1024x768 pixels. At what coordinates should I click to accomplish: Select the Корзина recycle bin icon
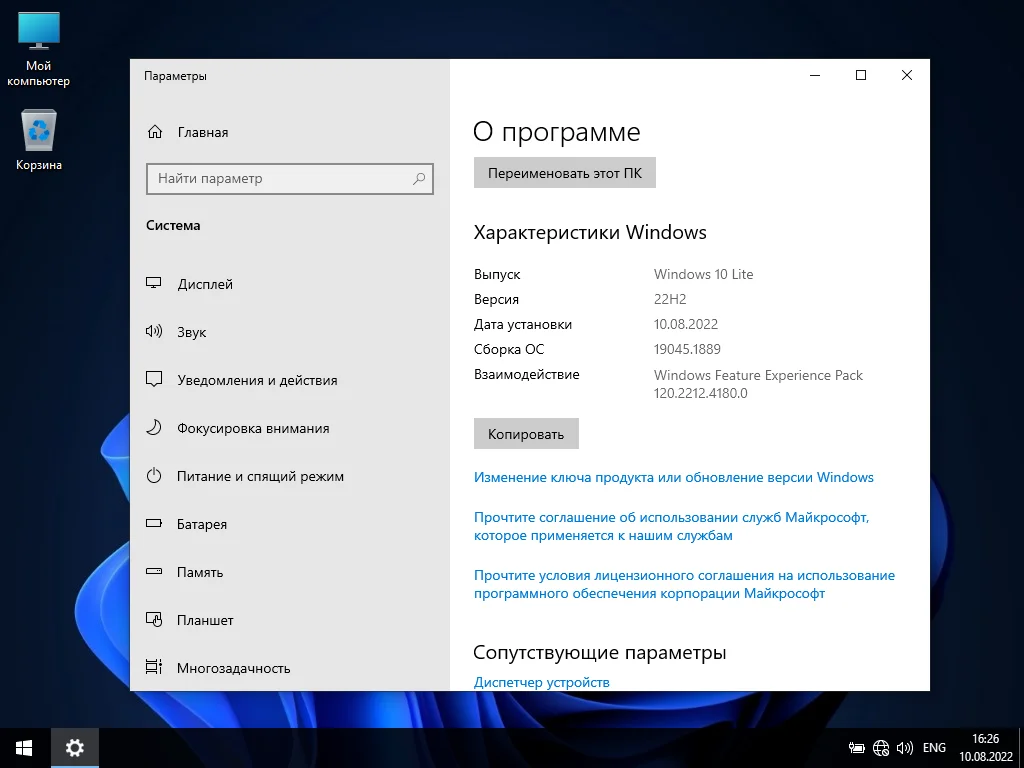39,140
